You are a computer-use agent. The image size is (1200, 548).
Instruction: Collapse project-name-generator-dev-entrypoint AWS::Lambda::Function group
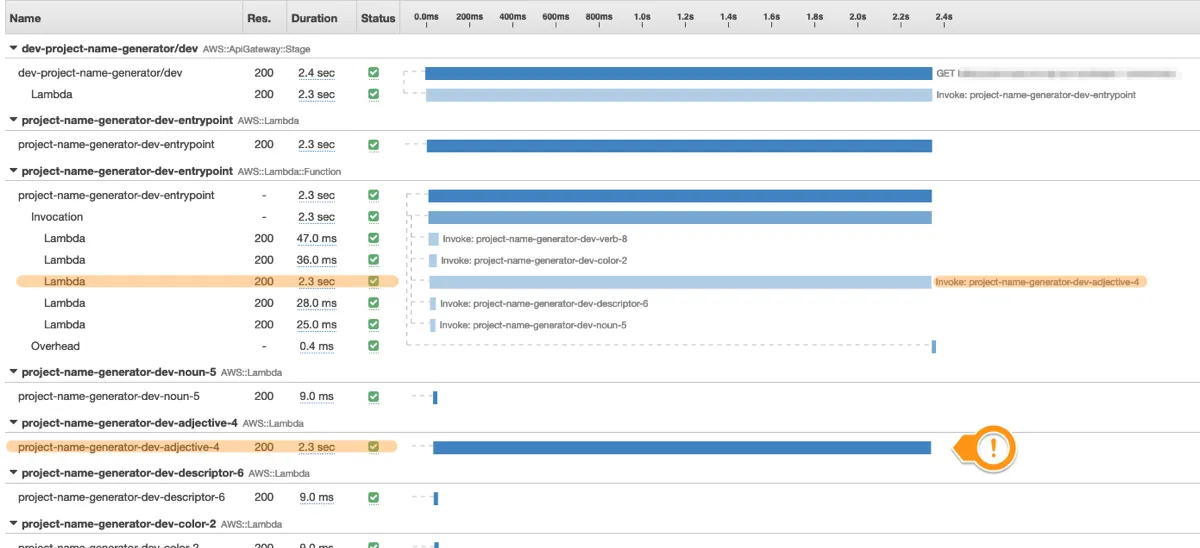click(x=13, y=171)
